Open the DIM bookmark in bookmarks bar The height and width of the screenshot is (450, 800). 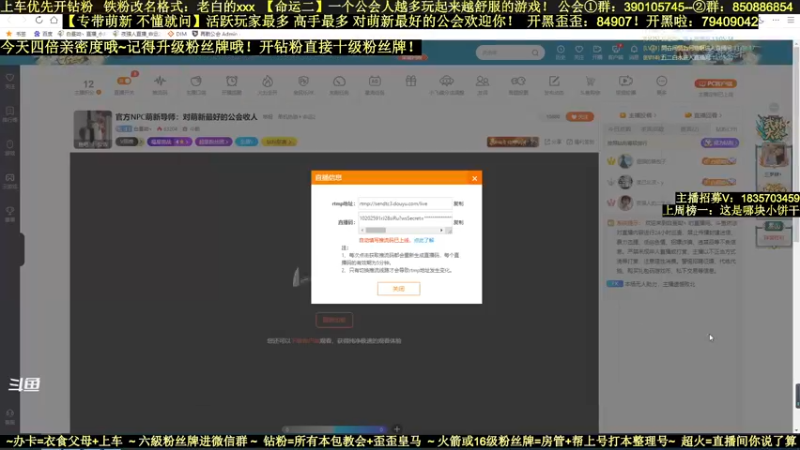point(177,34)
